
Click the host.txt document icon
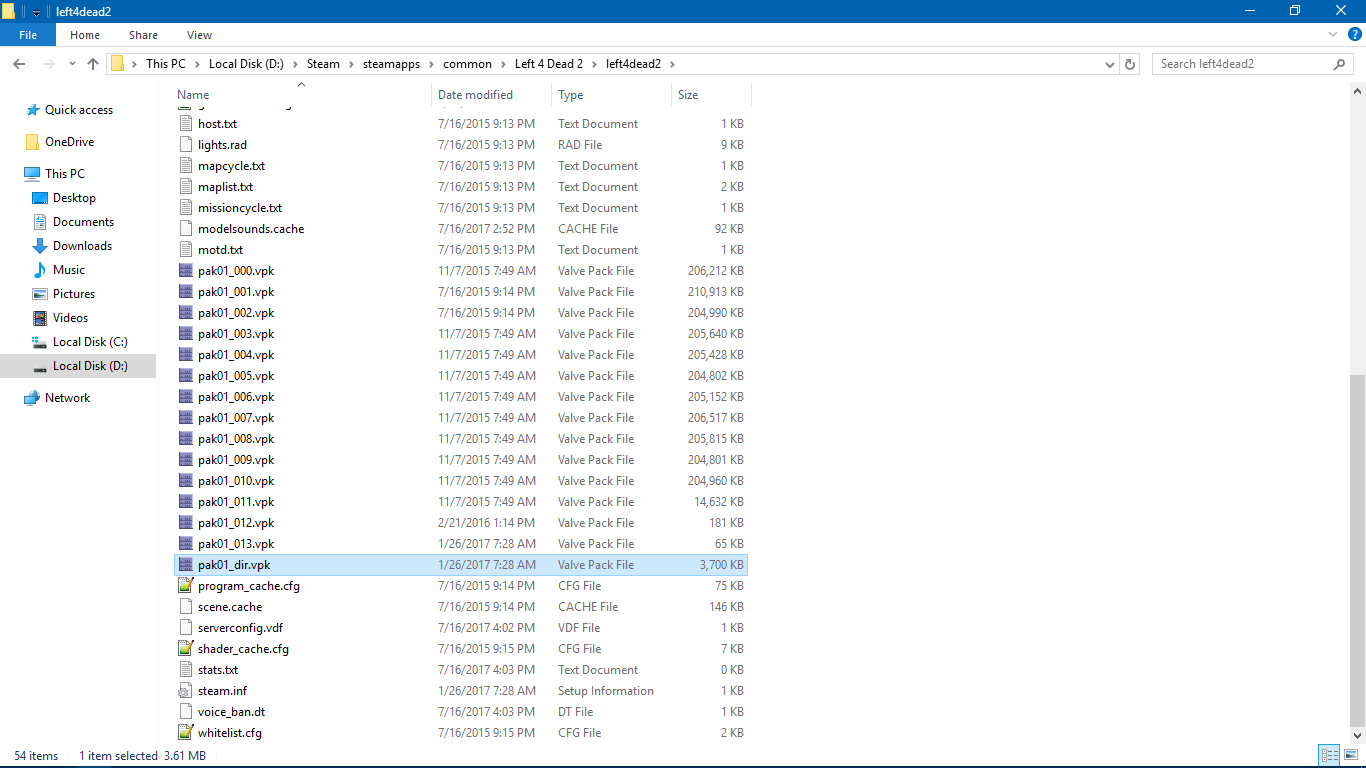pos(185,124)
